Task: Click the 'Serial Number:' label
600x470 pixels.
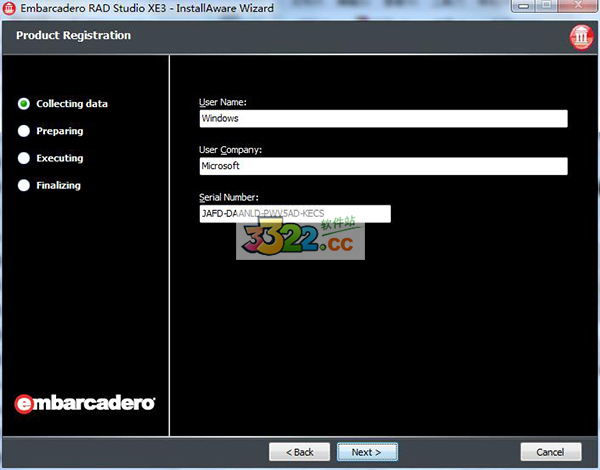Action: coord(228,197)
